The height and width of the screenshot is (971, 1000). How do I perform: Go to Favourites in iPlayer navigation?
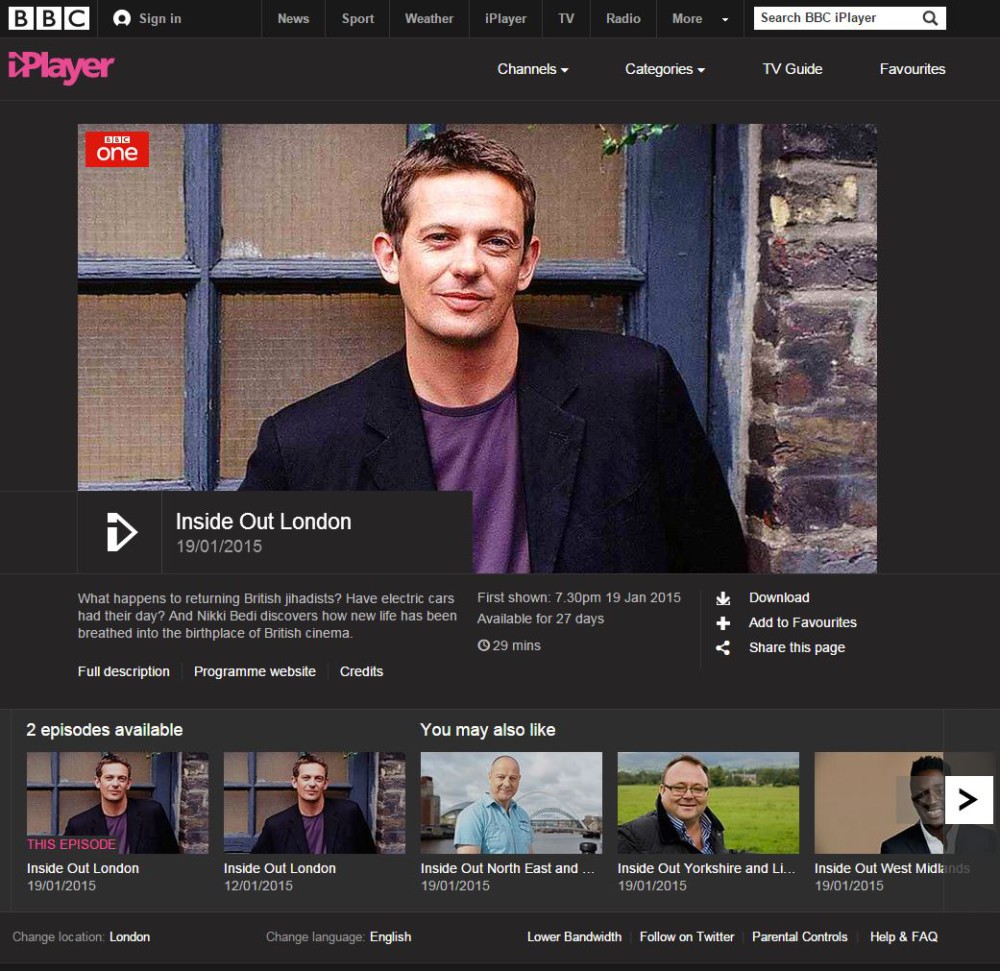[912, 69]
